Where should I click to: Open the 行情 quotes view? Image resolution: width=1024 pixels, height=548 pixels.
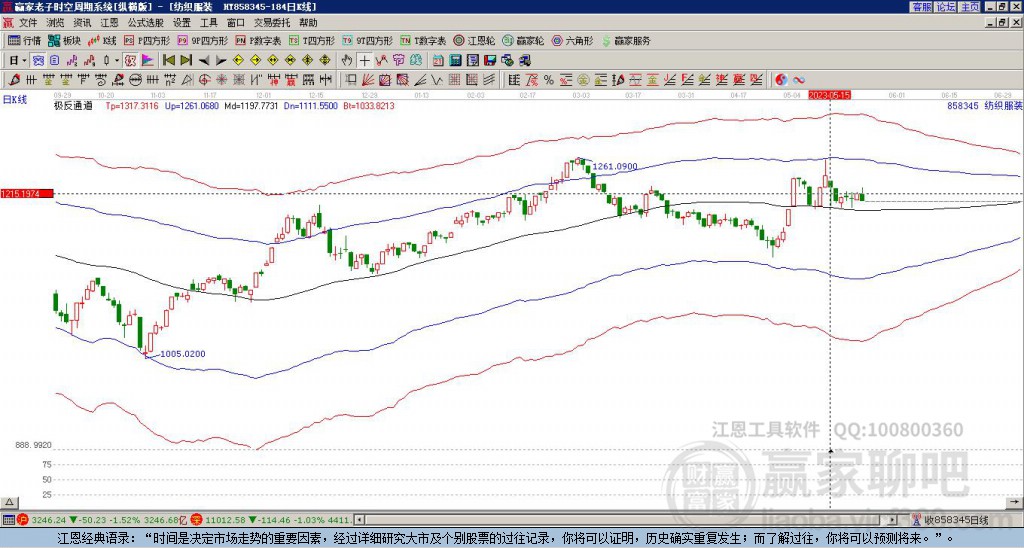(24, 40)
